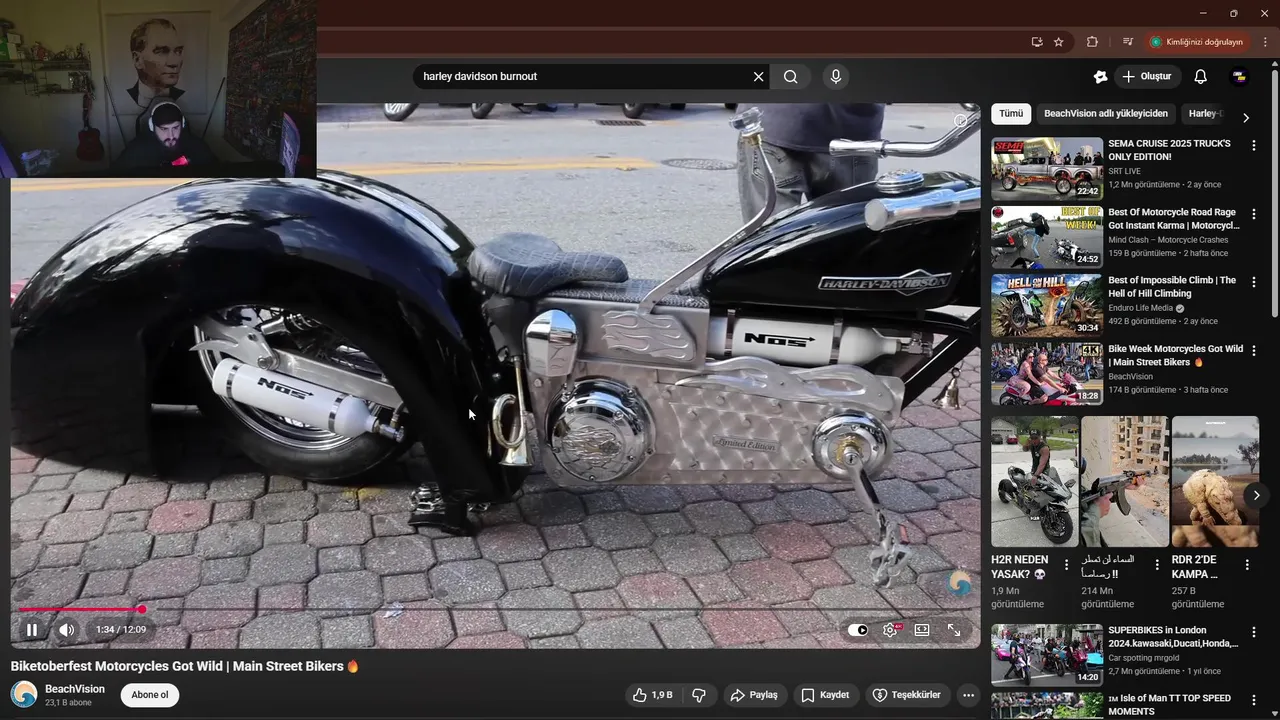Click the Teşekkürler thanks button
Viewport: 1280px width, 720px height.
coord(906,695)
